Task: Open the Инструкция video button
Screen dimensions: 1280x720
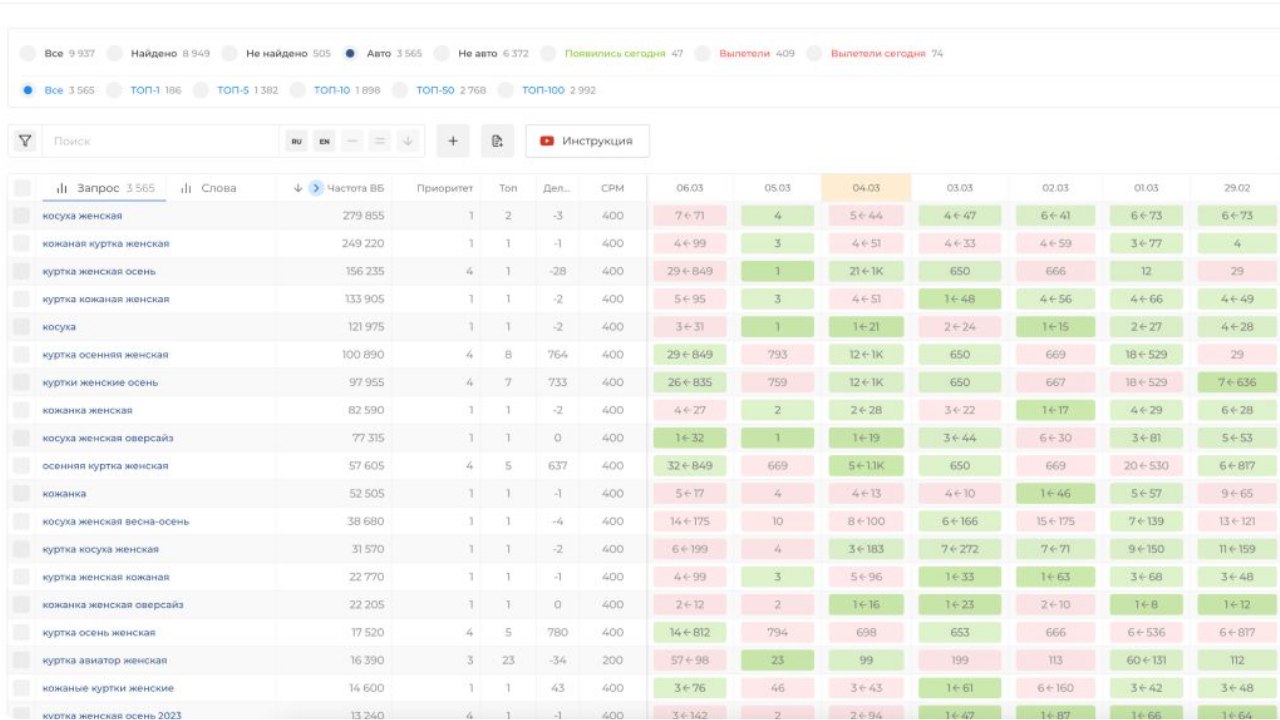Action: pyautogui.click(x=587, y=141)
